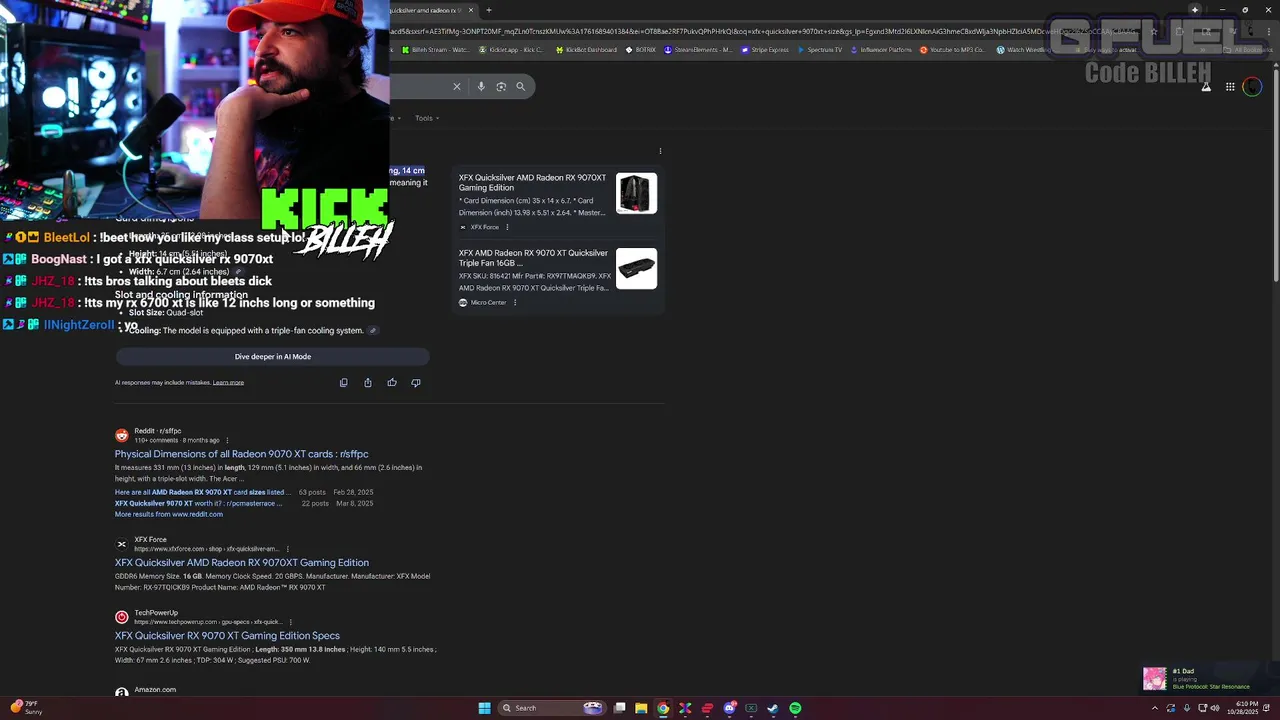The image size is (1280, 720).
Task: Open Google Lens image search icon
Action: (x=501, y=87)
